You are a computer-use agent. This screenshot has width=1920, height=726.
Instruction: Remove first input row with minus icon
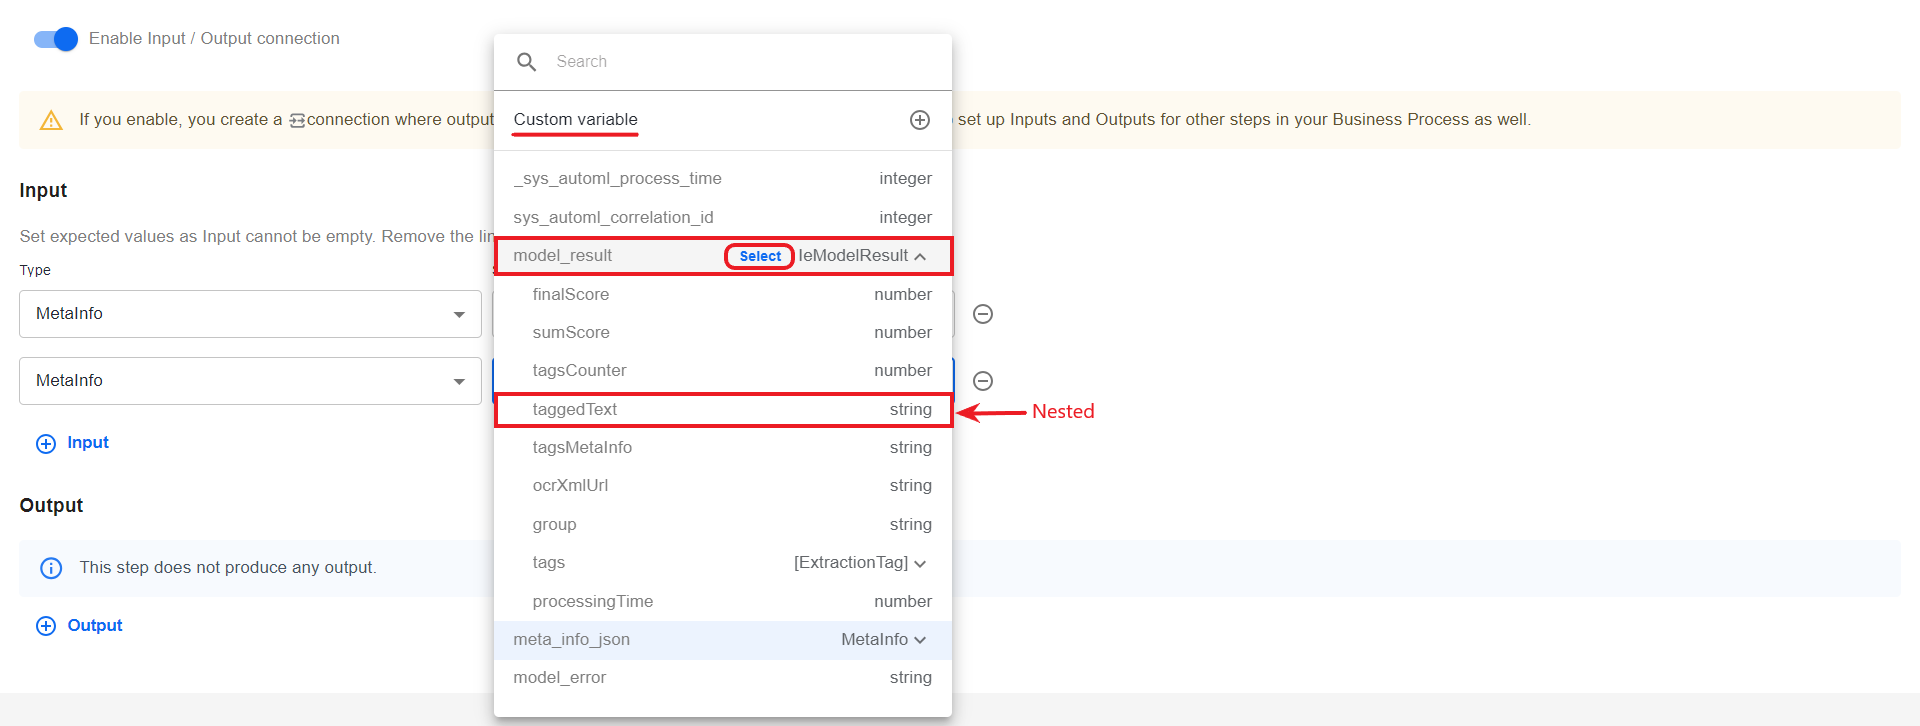coord(983,314)
